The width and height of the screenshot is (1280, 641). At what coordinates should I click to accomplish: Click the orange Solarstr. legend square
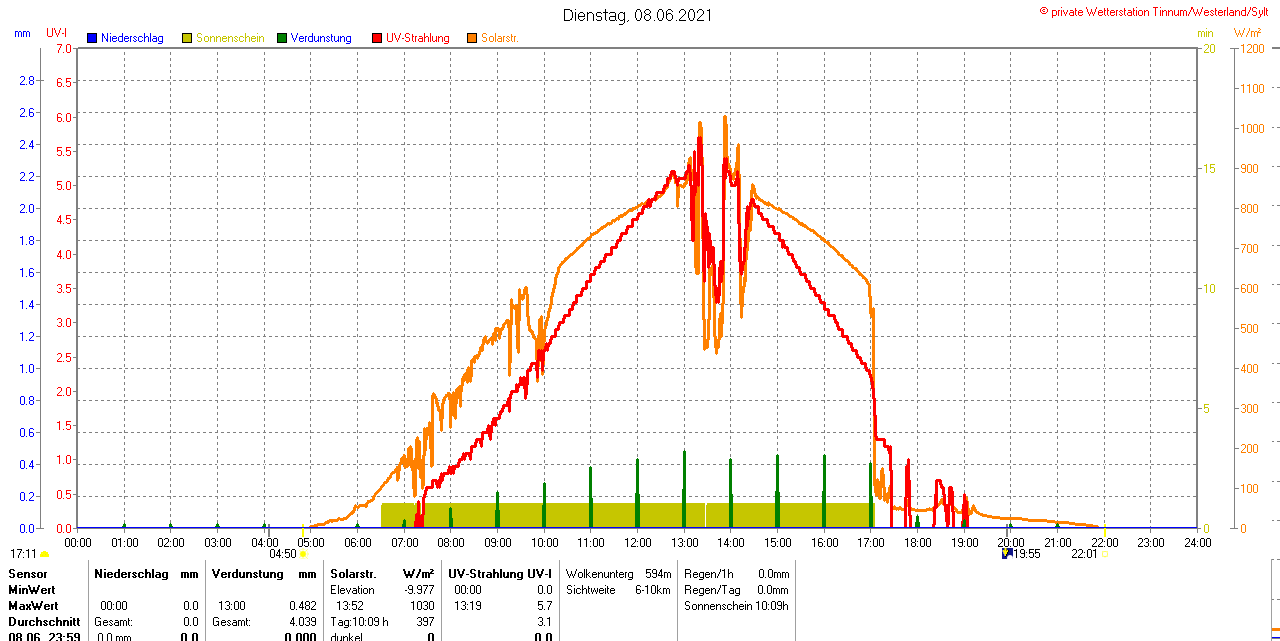click(x=472, y=38)
